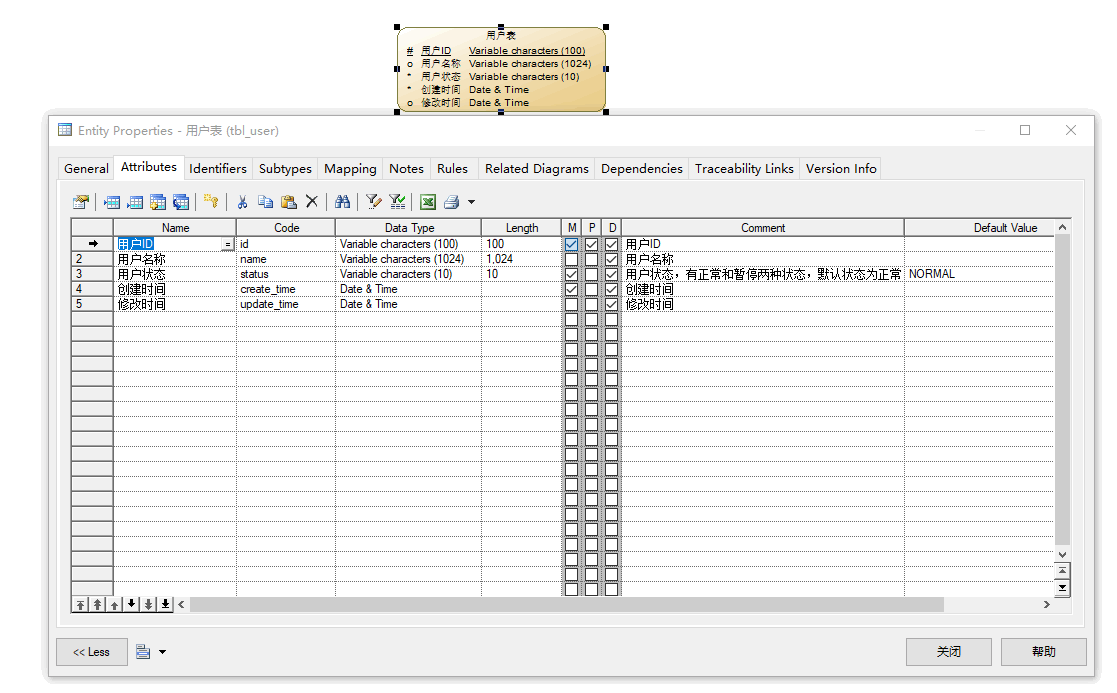Click the Default Value column header
This screenshot has height=693, width=1117.
coord(980,228)
